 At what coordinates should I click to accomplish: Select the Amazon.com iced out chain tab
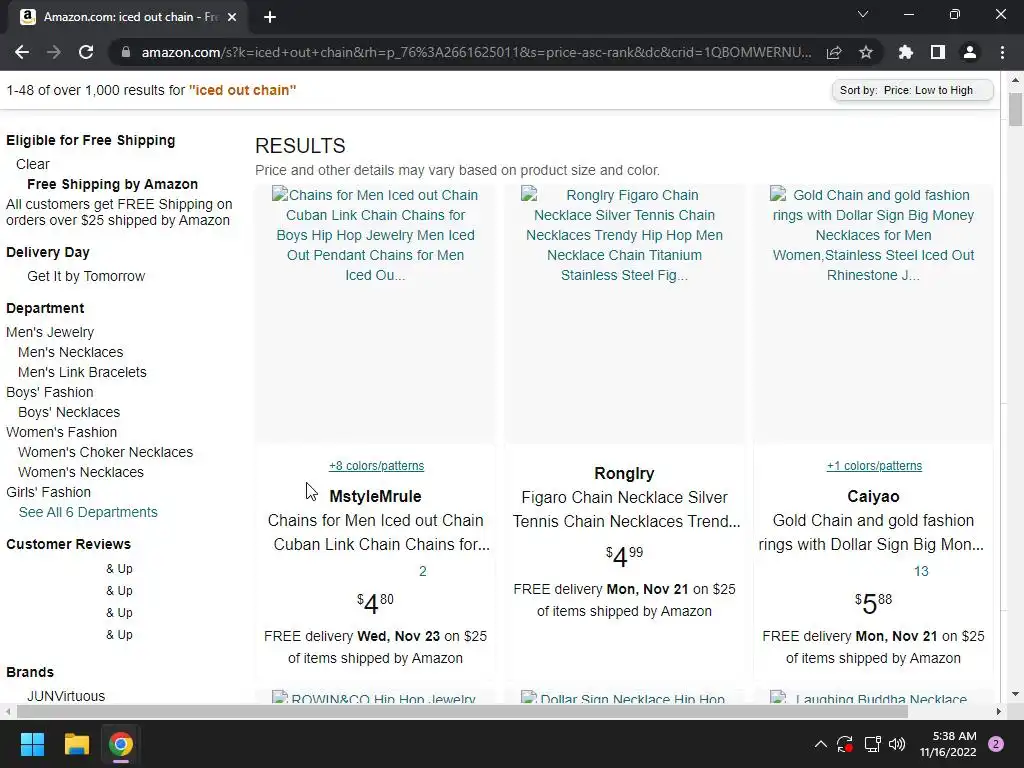coord(127,17)
